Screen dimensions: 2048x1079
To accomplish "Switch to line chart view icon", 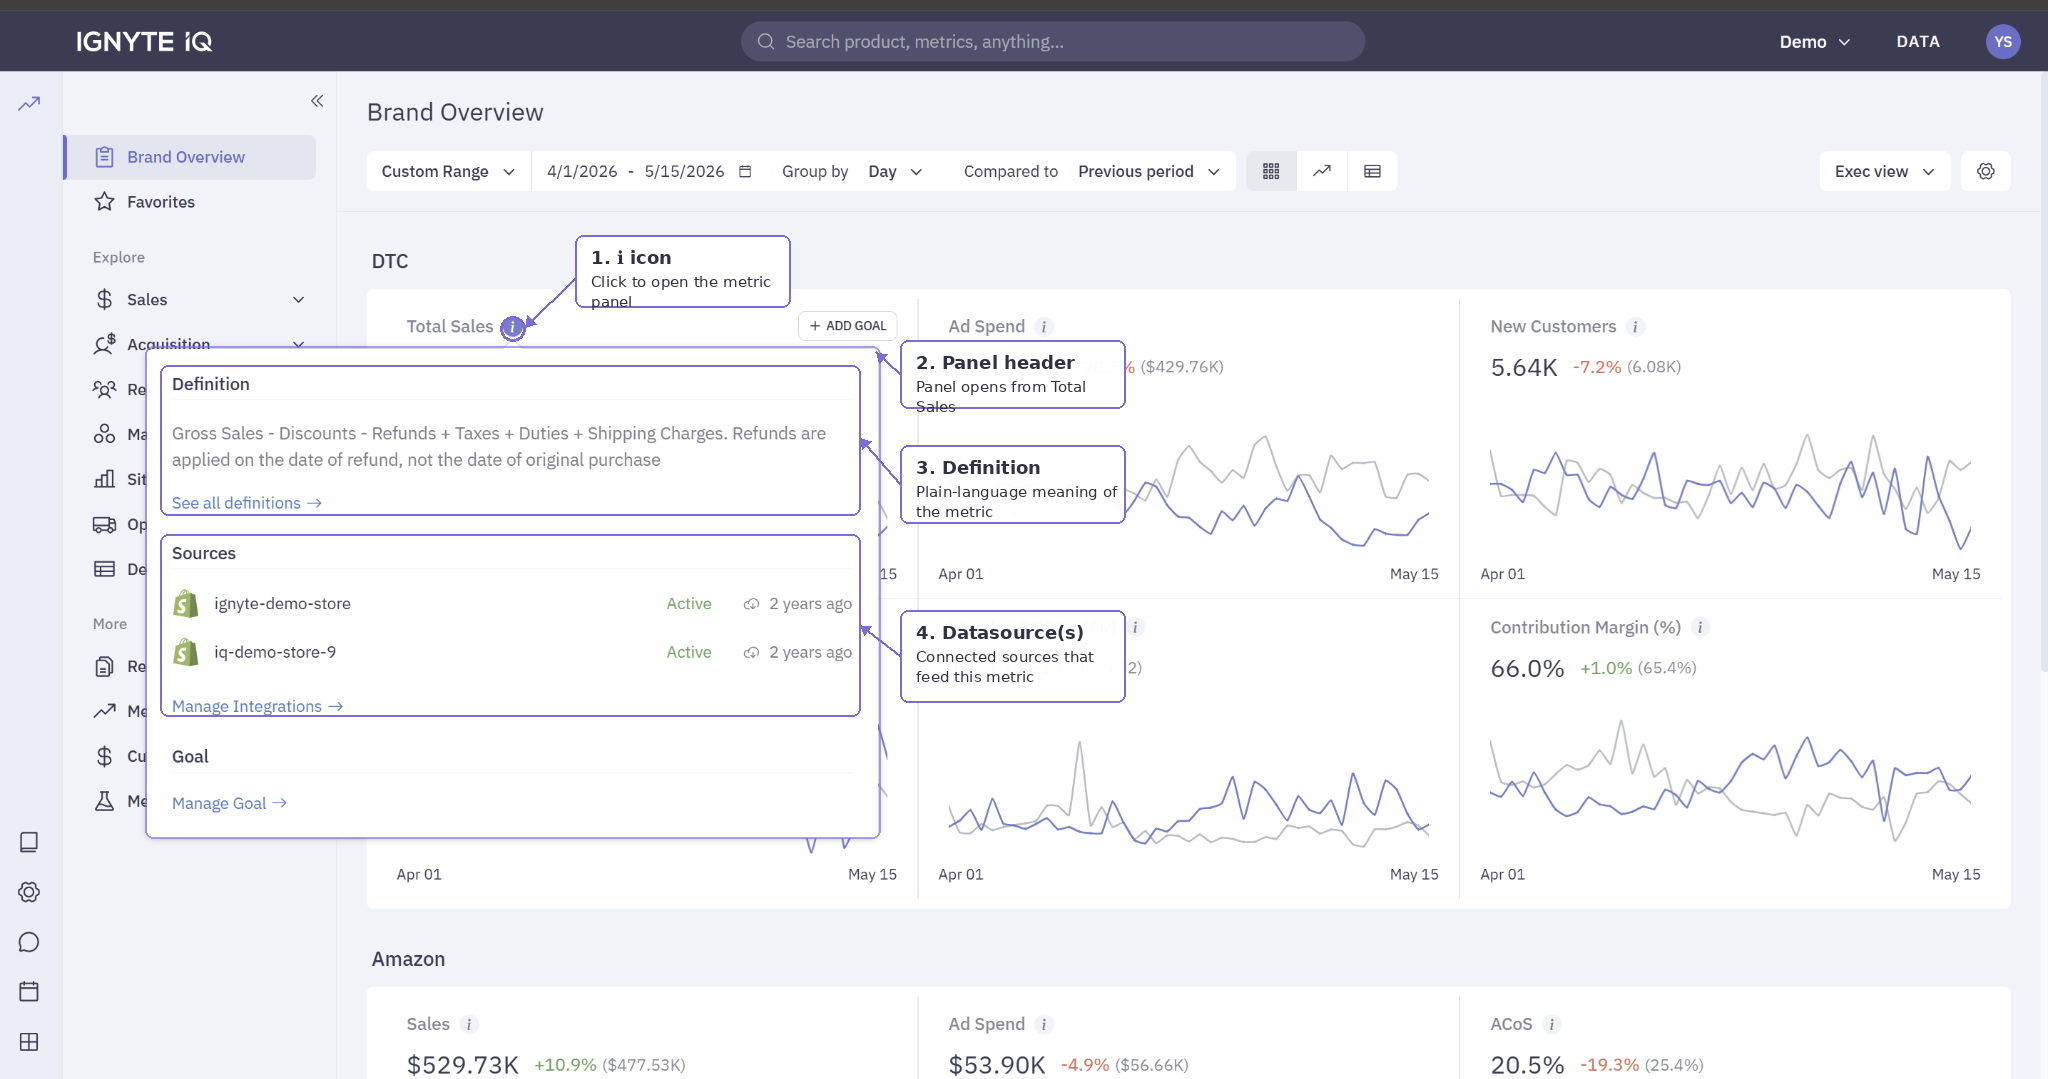I will (1322, 171).
